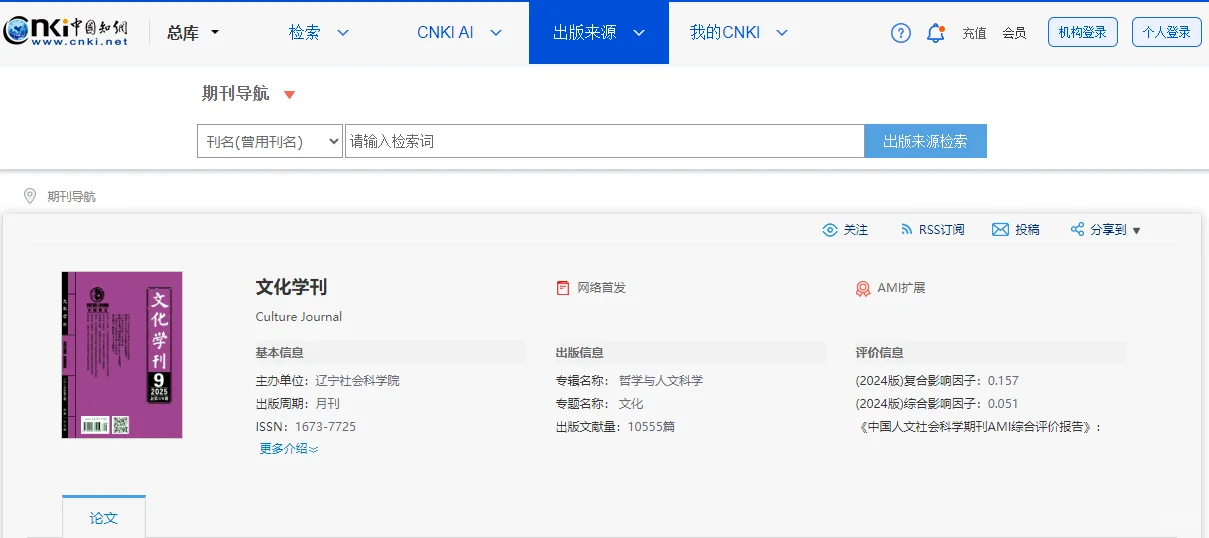The height and width of the screenshot is (538, 1209).
Task: Click the 出版文献量 10555篇 line
Action: tap(615, 427)
